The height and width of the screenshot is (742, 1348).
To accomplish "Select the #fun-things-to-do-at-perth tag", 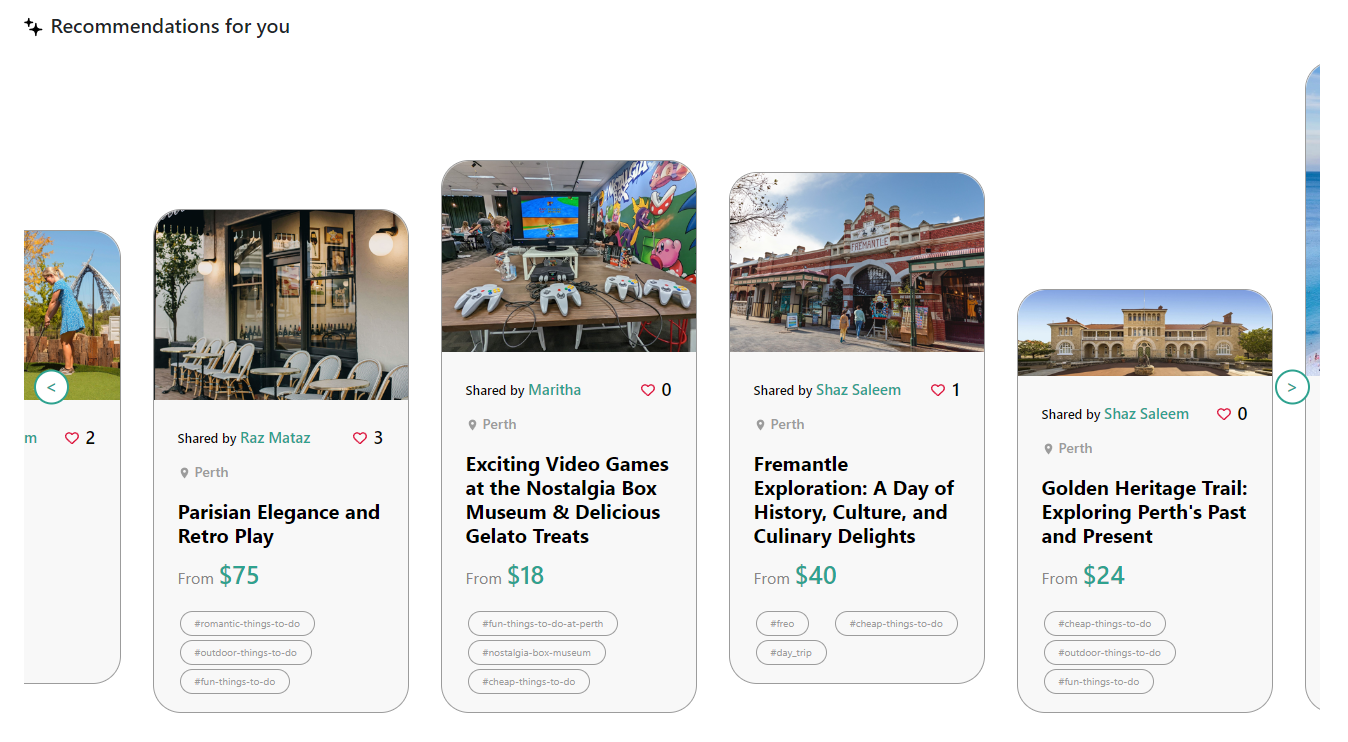I will pyautogui.click(x=543, y=624).
